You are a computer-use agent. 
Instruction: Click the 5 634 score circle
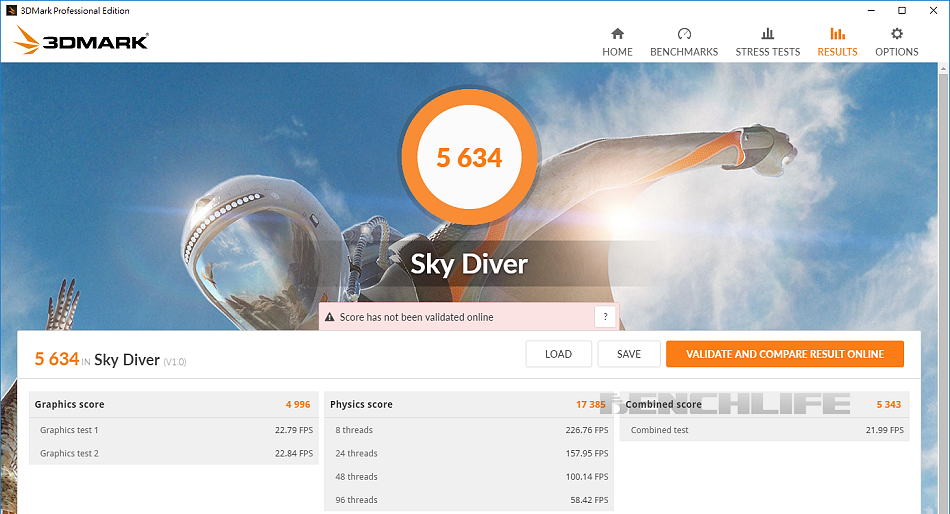(470, 158)
